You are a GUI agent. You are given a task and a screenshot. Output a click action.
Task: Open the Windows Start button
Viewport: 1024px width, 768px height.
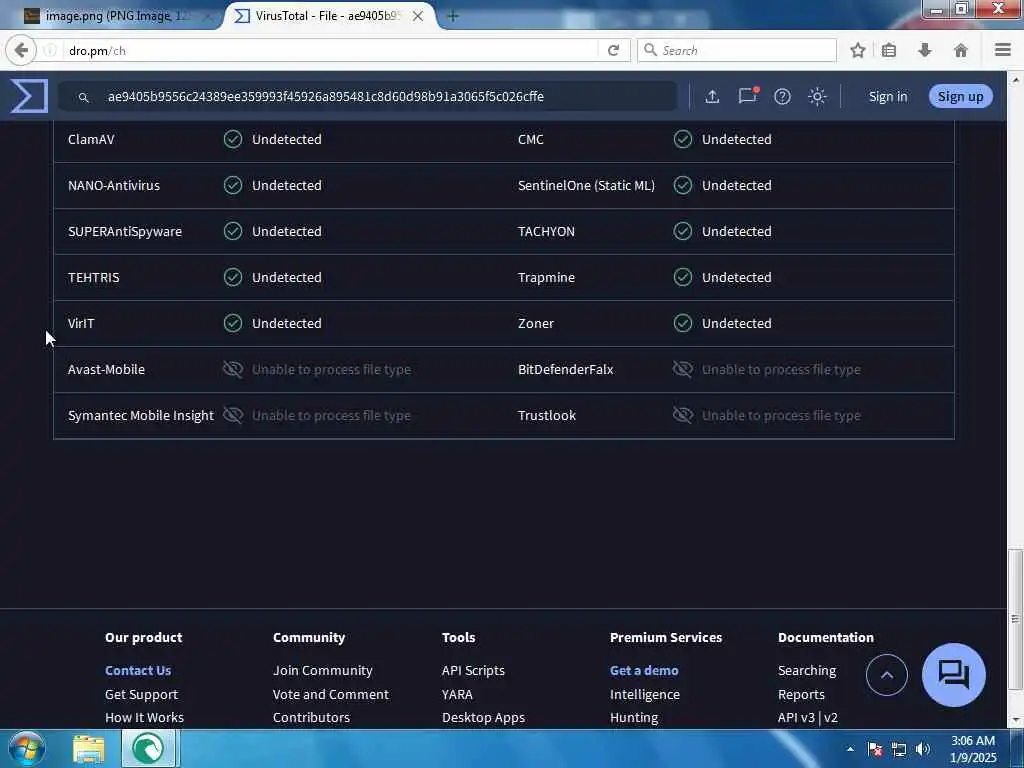(27, 748)
